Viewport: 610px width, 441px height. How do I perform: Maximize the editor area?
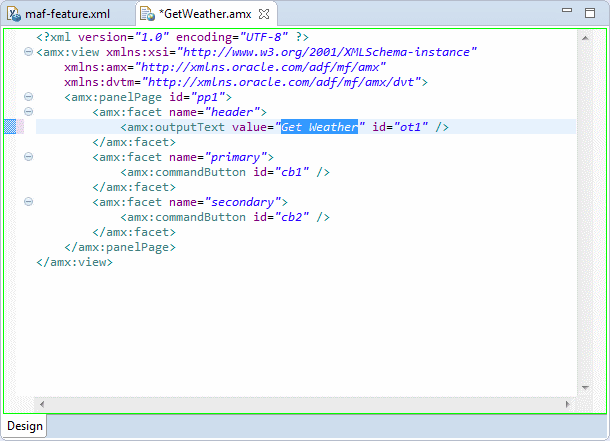(590, 13)
